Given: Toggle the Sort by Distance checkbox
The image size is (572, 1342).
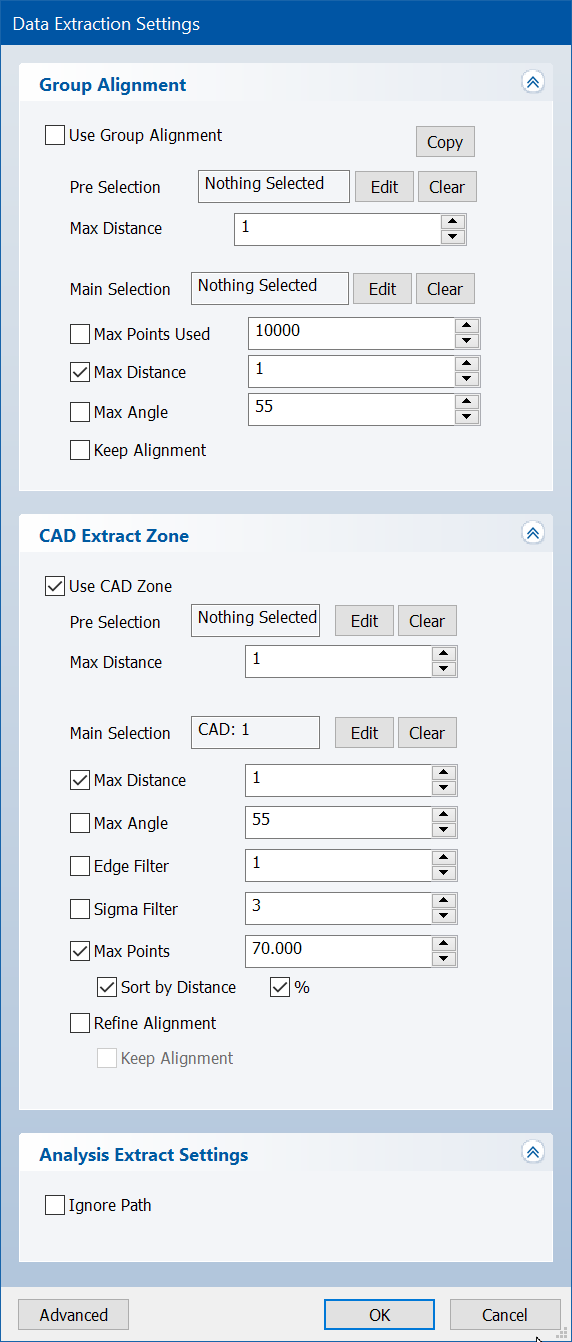Looking at the screenshot, I should click(107, 987).
